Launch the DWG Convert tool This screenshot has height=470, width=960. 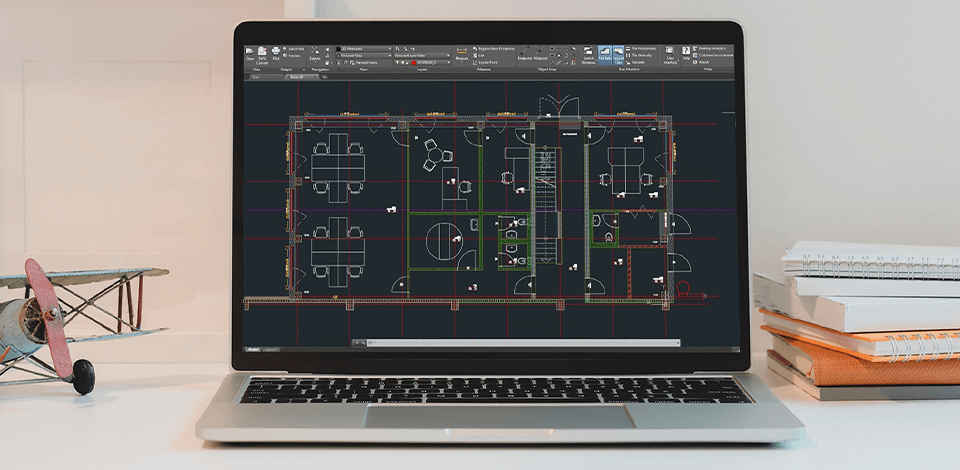262,55
